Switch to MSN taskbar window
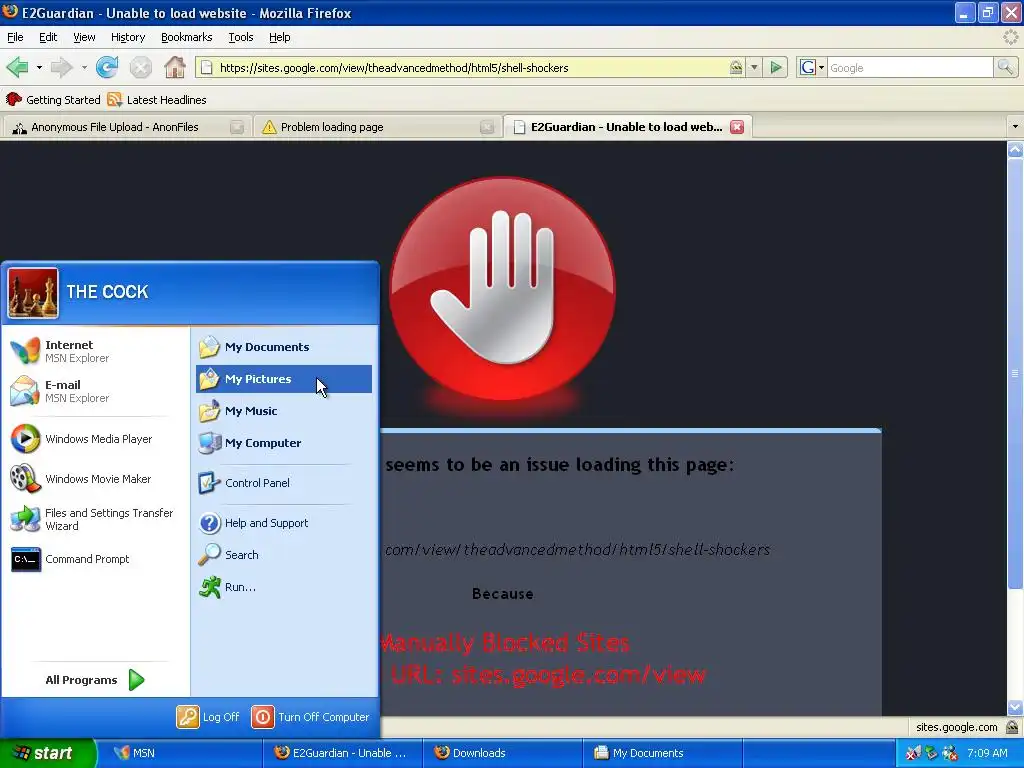Viewport: 1024px width, 768px height. 183,753
